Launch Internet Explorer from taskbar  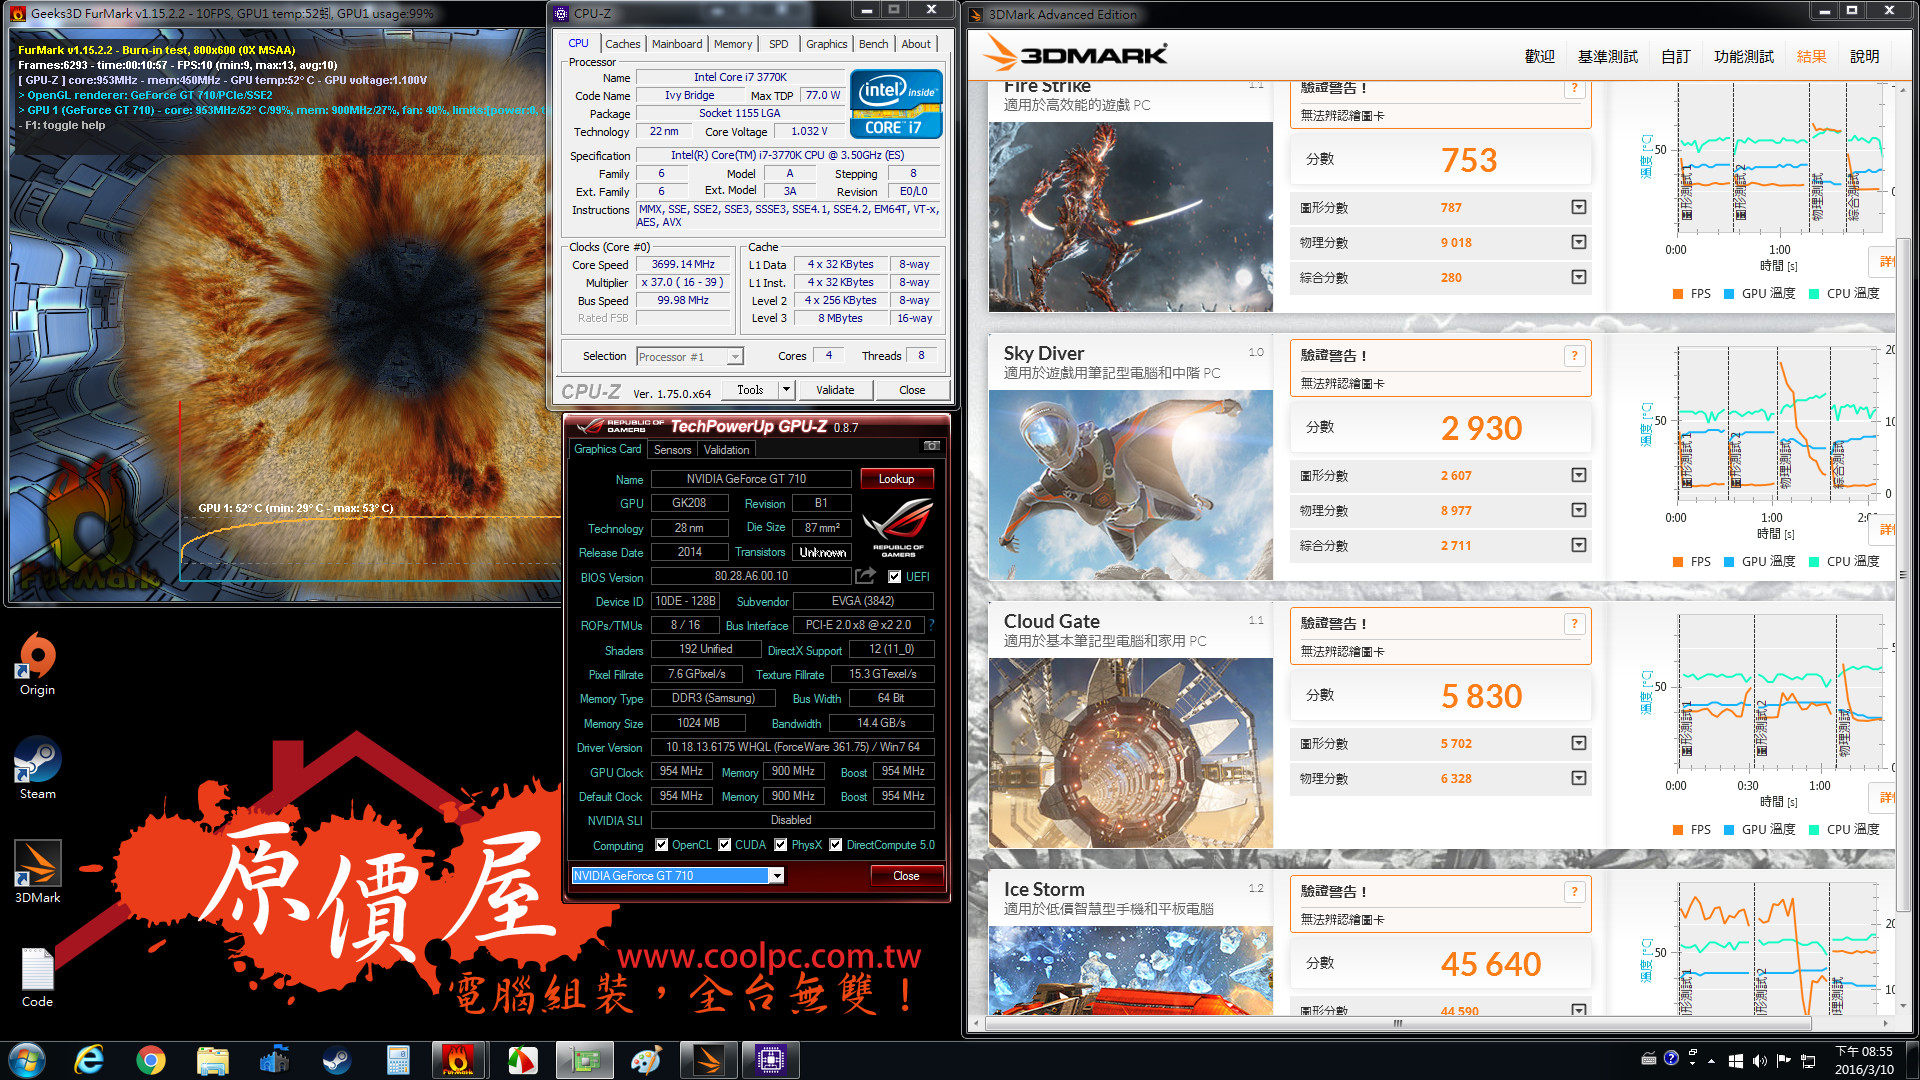pos(89,1060)
